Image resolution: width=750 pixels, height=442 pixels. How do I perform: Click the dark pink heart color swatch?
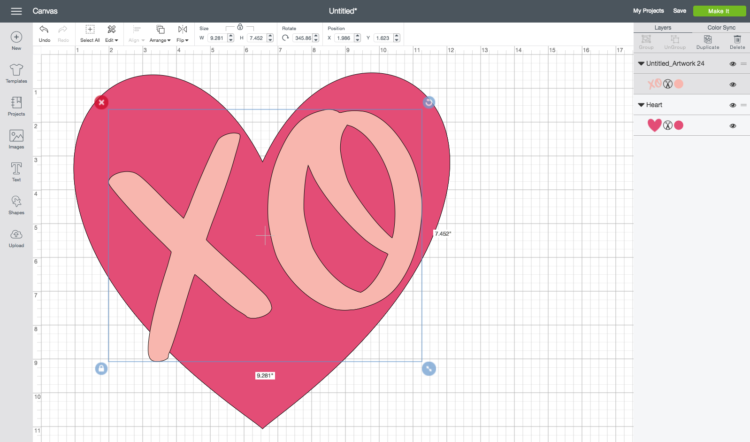click(679, 125)
